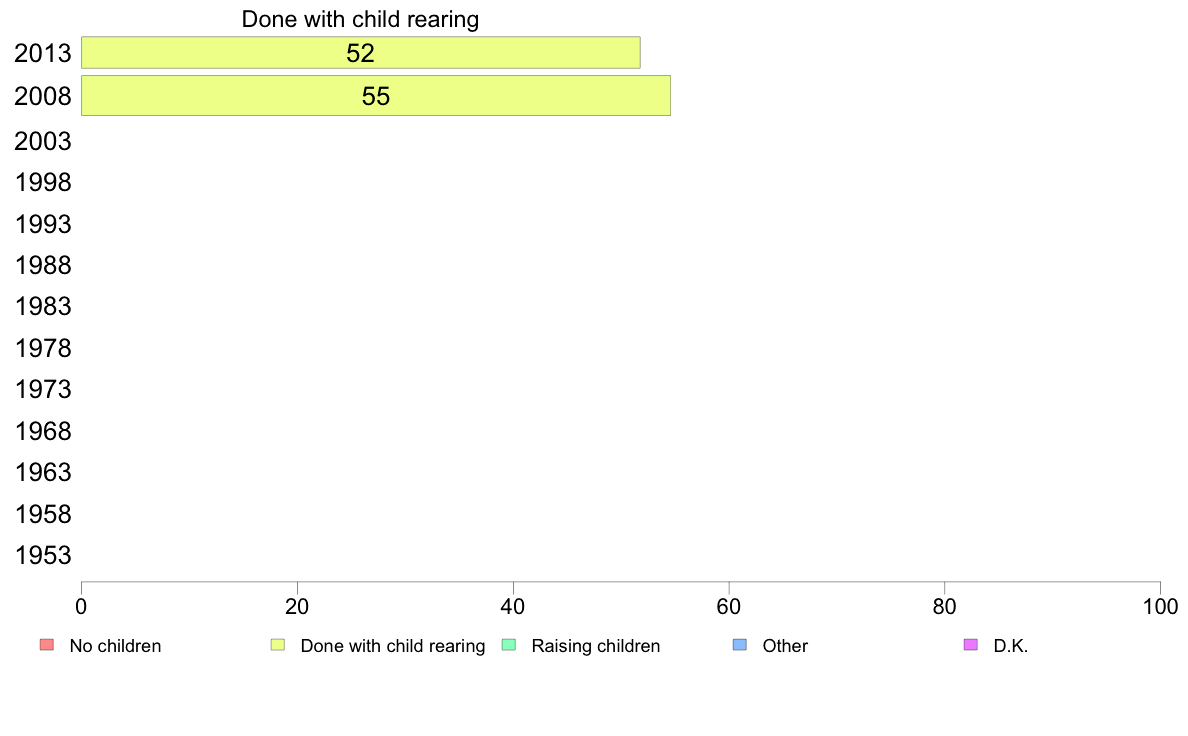Click the Raising children legend label
Viewport: 1188px width, 736px height.
pos(596,646)
